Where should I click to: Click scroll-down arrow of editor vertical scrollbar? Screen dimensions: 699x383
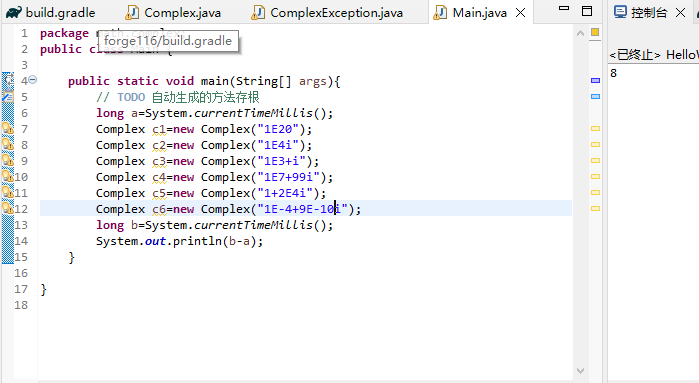pyautogui.click(x=580, y=371)
